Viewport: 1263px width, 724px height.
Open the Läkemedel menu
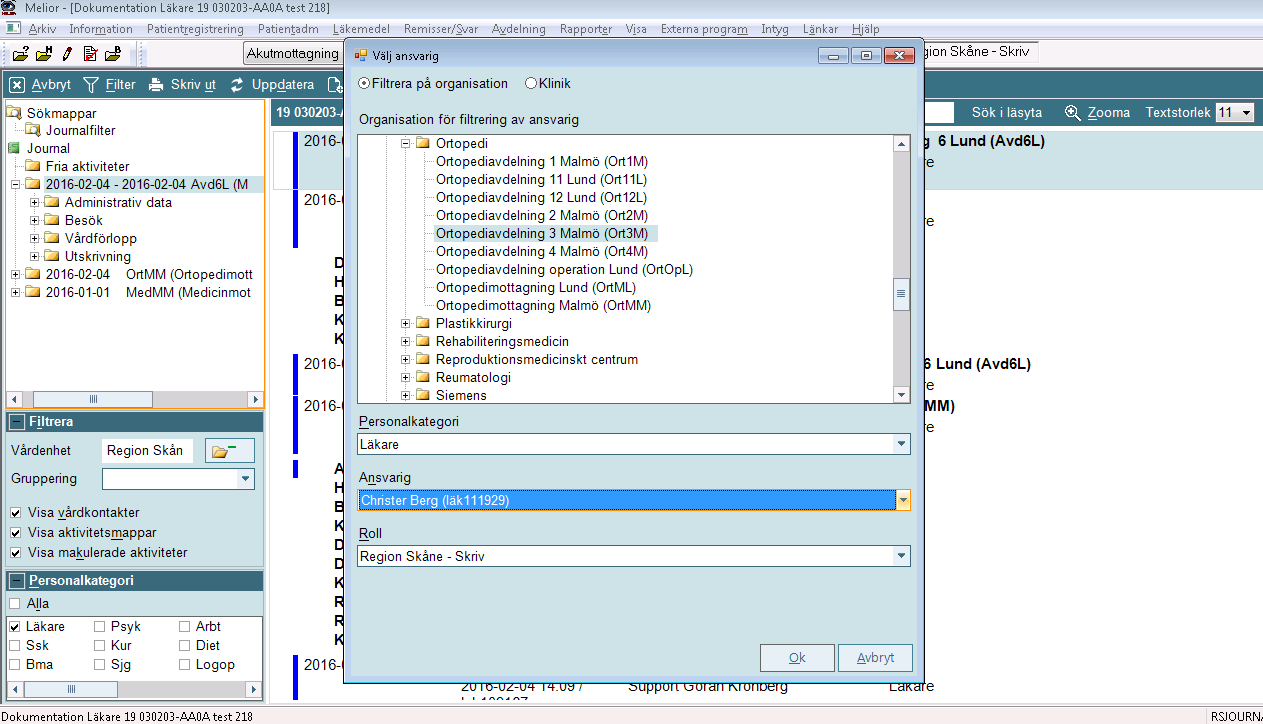click(x=360, y=29)
